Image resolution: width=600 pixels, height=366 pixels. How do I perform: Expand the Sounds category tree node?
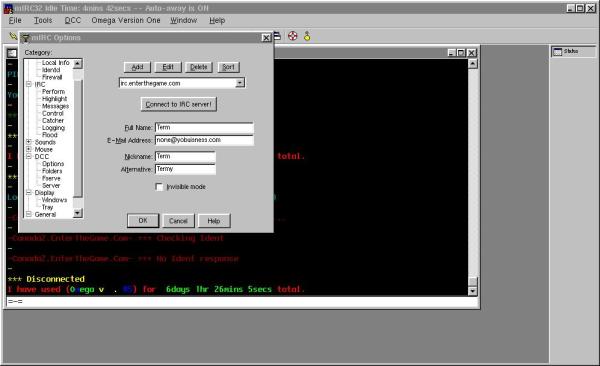(x=29, y=142)
